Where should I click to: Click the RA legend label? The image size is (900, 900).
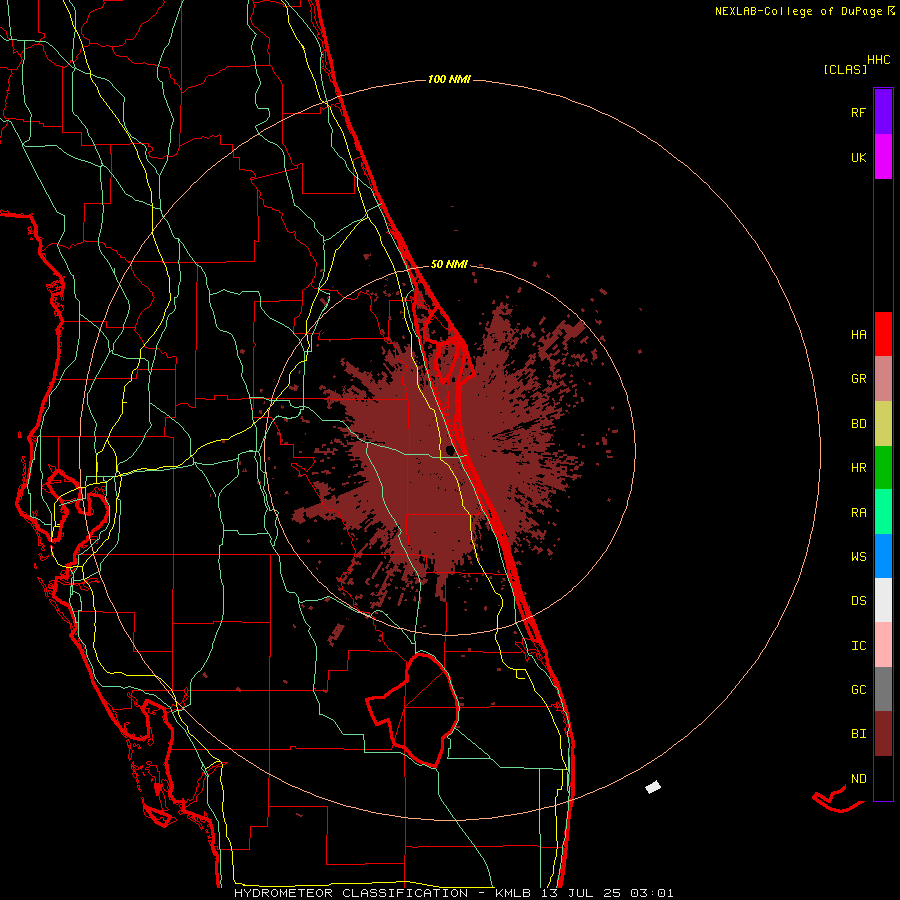tap(858, 513)
